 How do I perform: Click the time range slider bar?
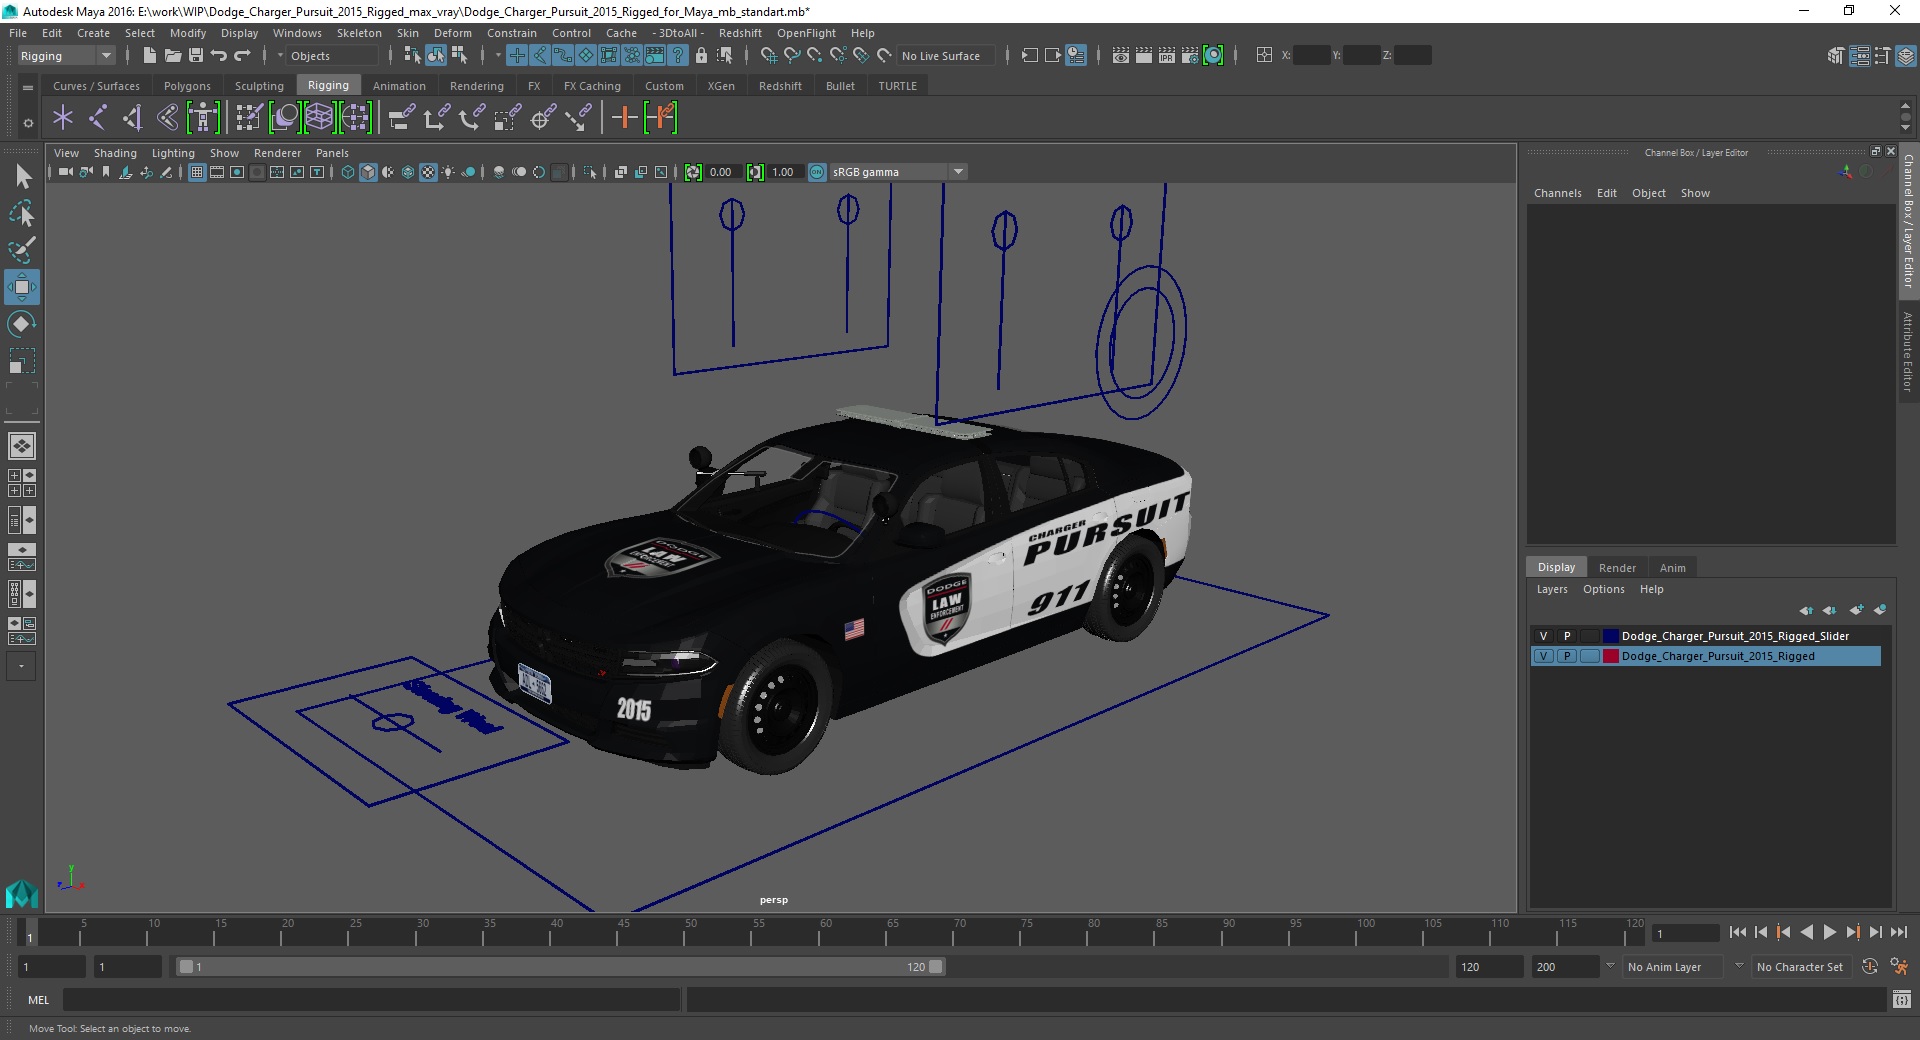click(560, 967)
